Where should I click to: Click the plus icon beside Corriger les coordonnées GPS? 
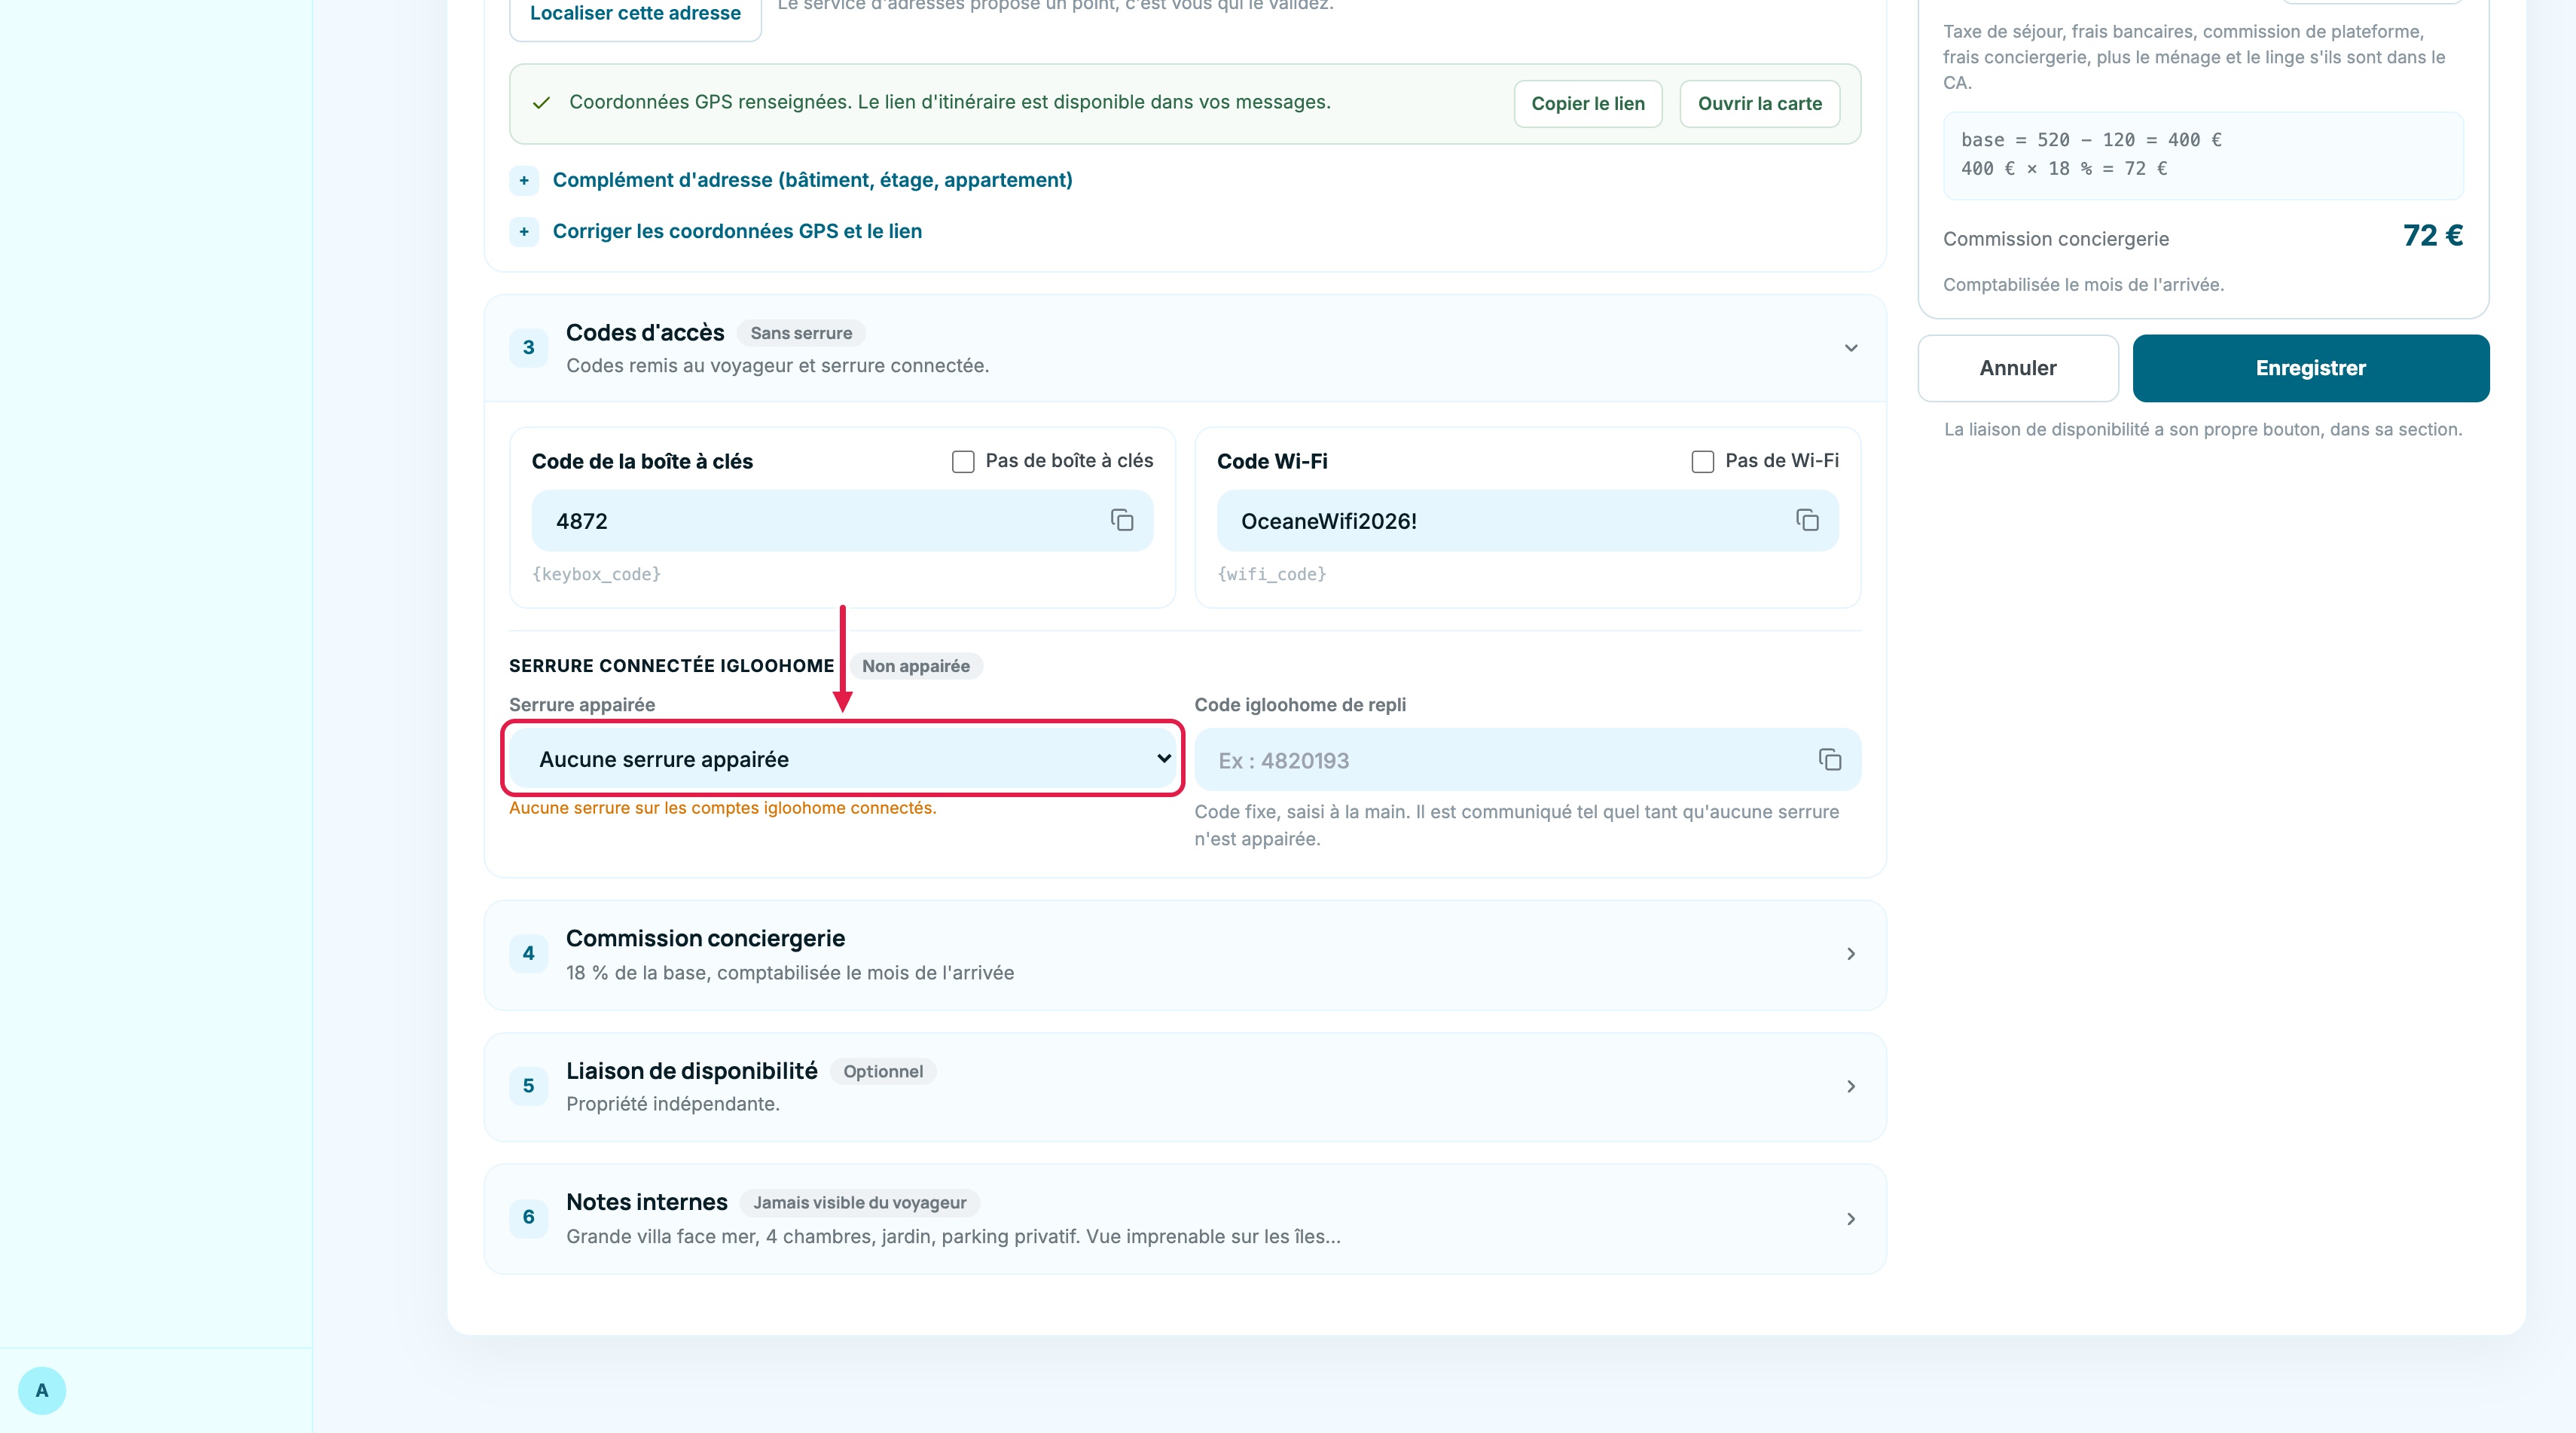point(524,231)
